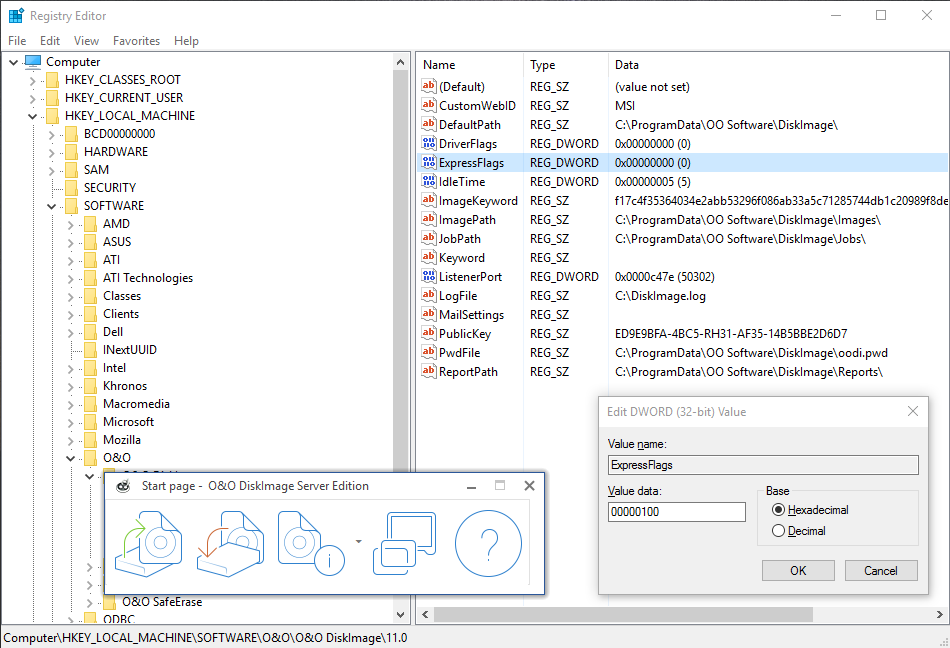This screenshot has width=950, height=648.
Task: Maximize the O&O DiskImage window
Action: (500, 485)
